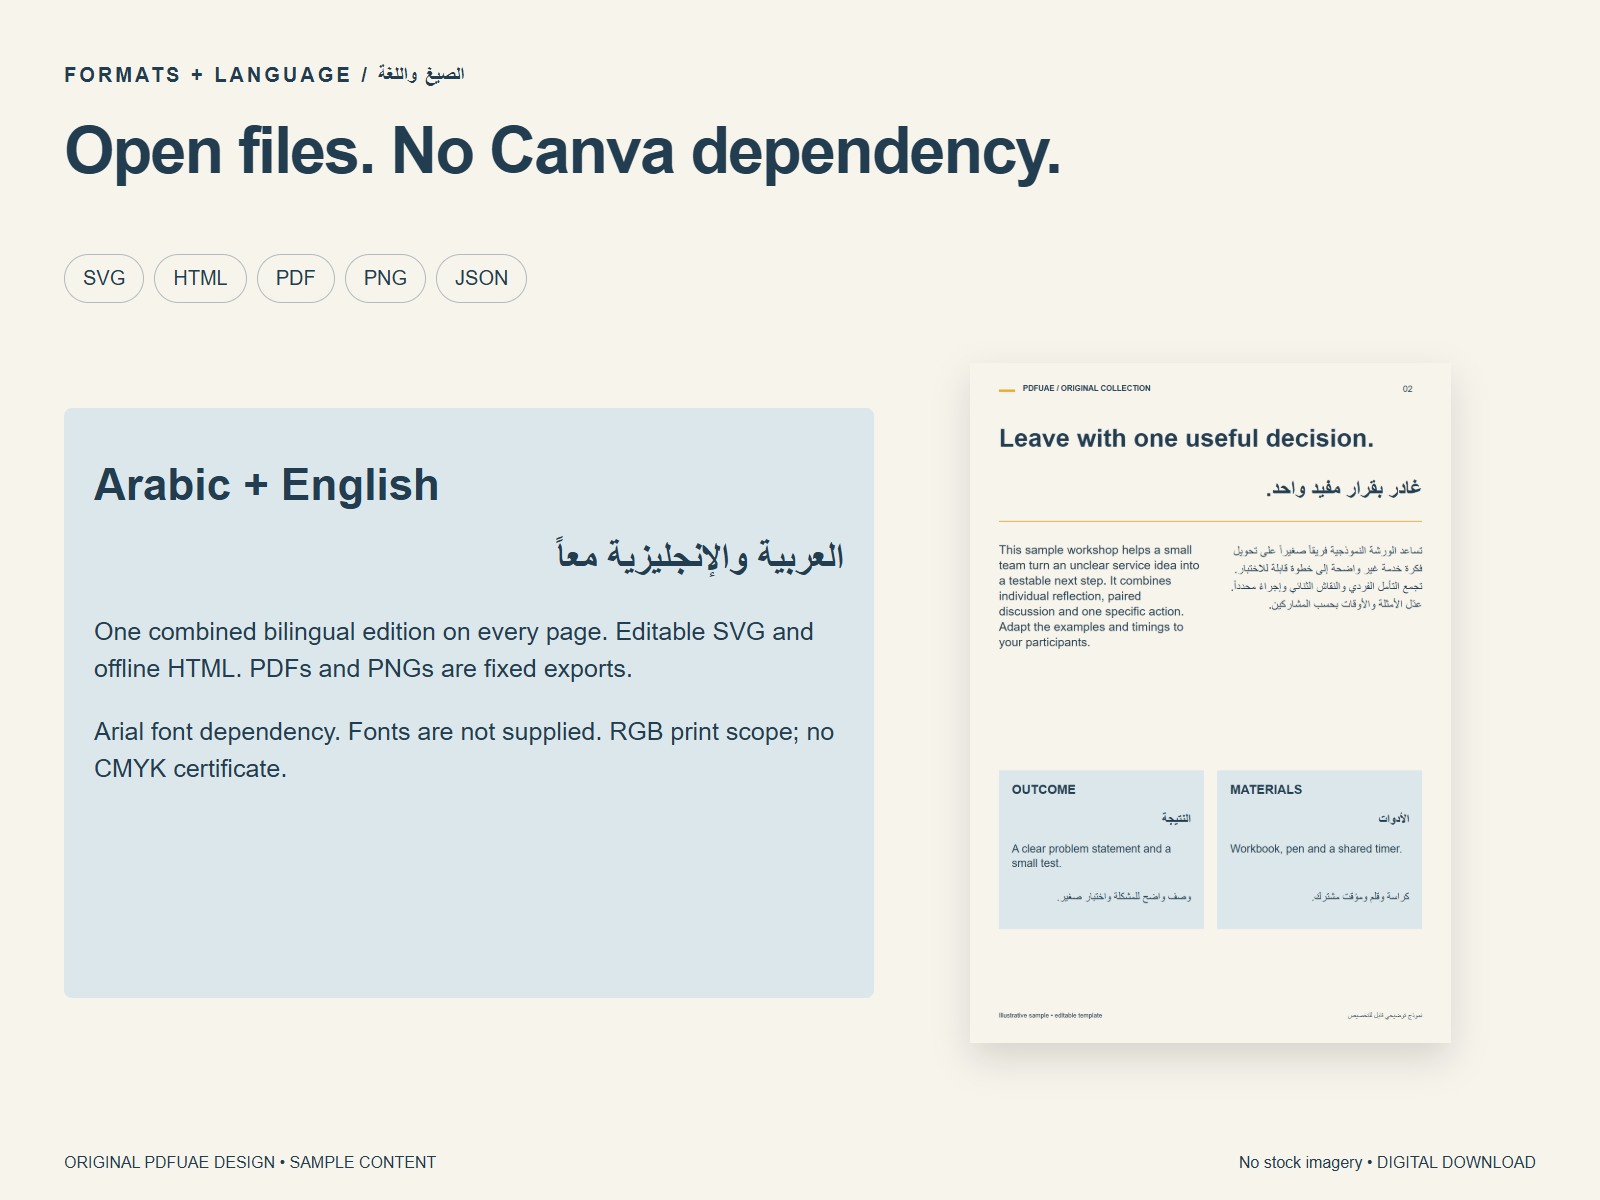This screenshot has height=1200, width=1600.
Task: Click the "FORMATS + LANGUAGE" eyebrow label
Action: coord(208,75)
